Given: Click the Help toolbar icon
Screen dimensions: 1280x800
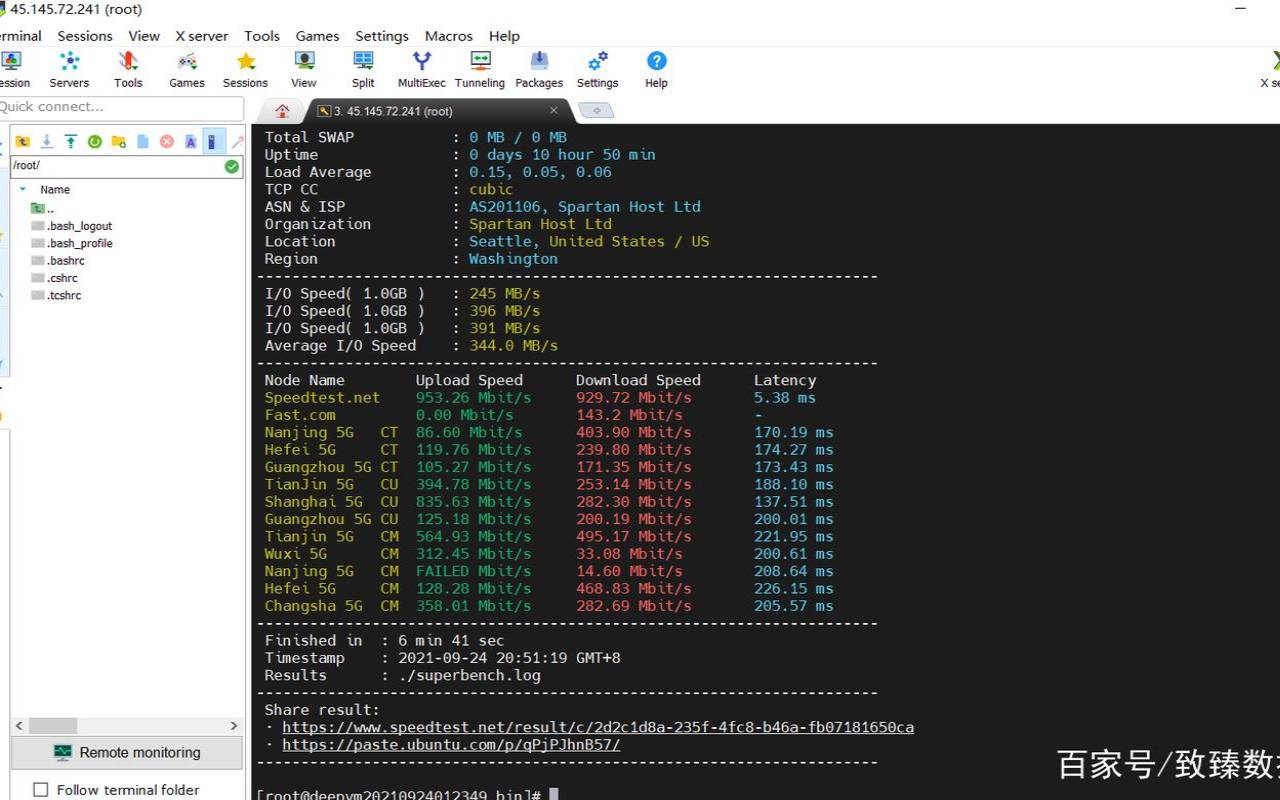Looking at the screenshot, I should pyautogui.click(x=656, y=70).
